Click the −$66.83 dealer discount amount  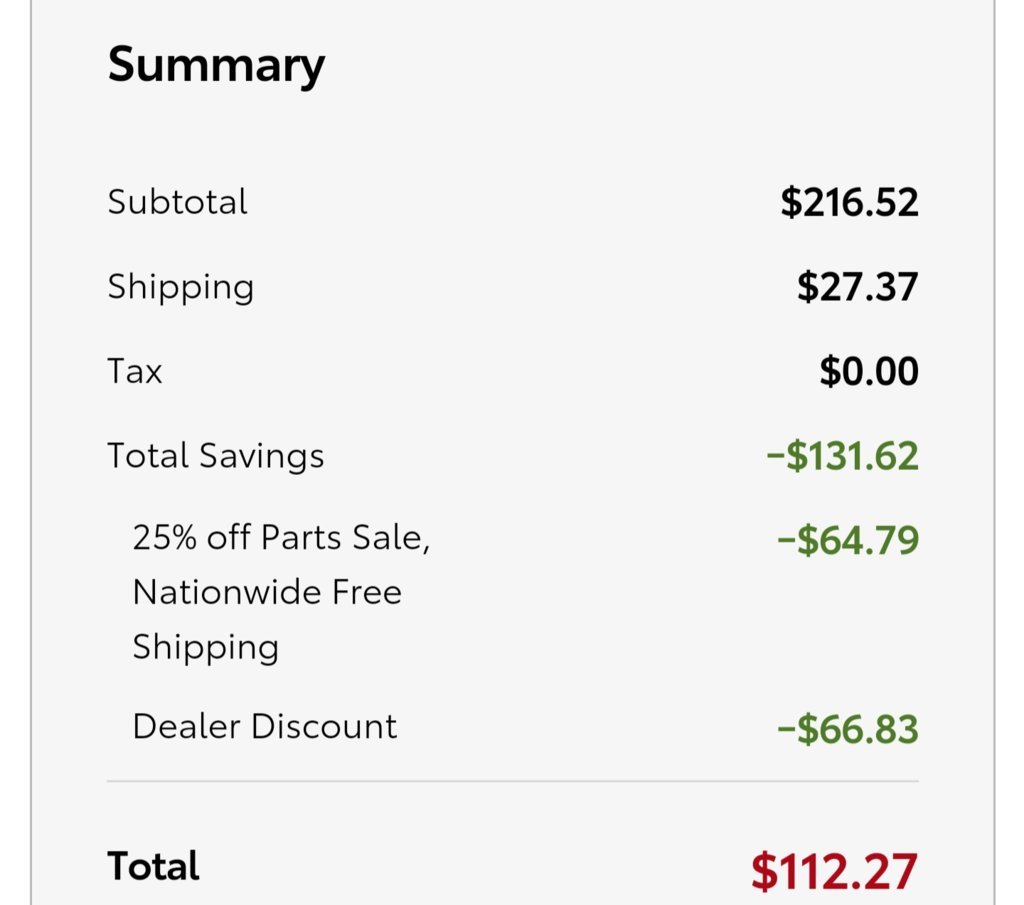[x=848, y=729]
